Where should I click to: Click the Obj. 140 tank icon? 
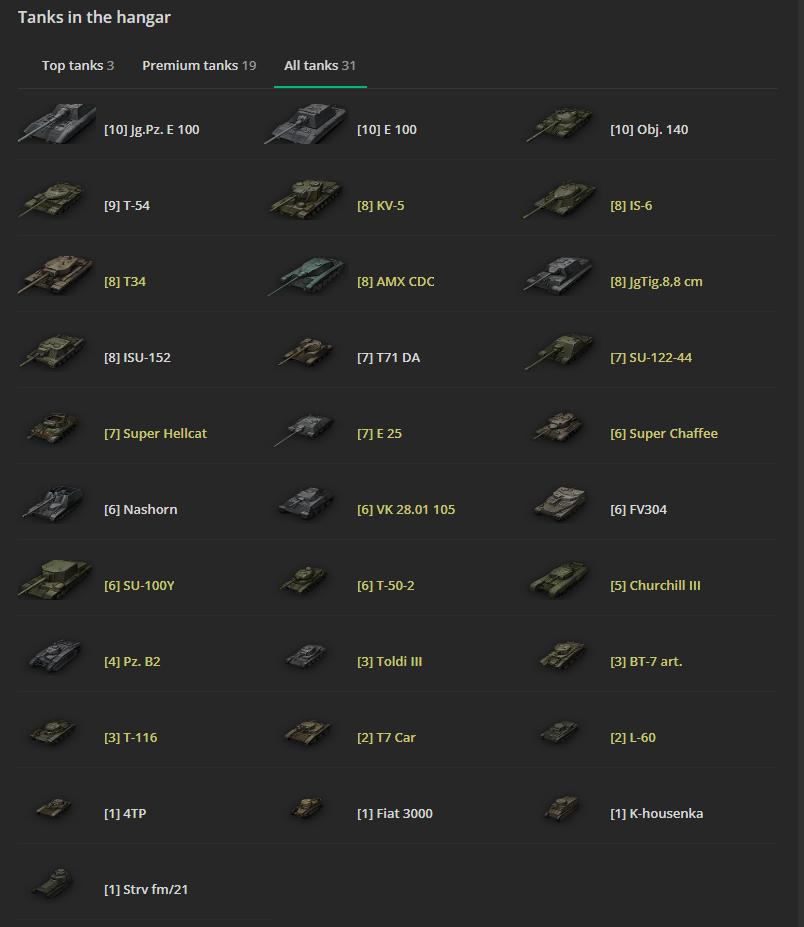559,124
